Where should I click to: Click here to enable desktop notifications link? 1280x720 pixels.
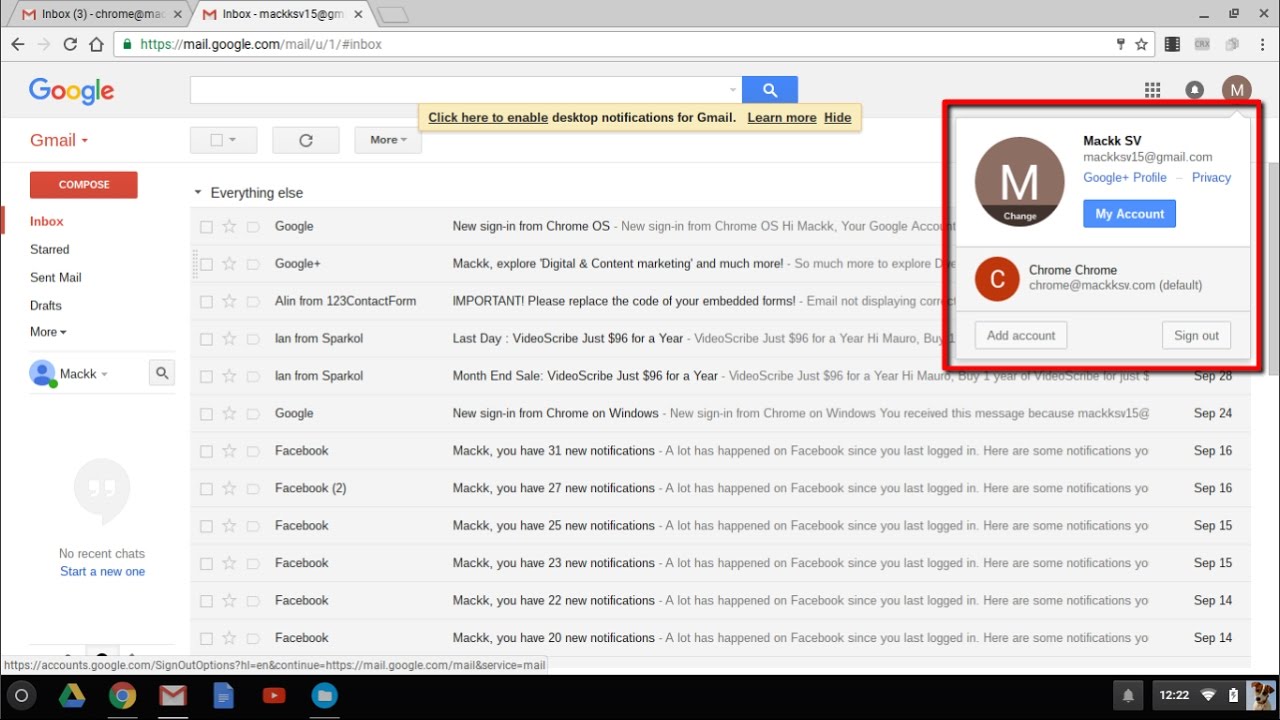[488, 117]
